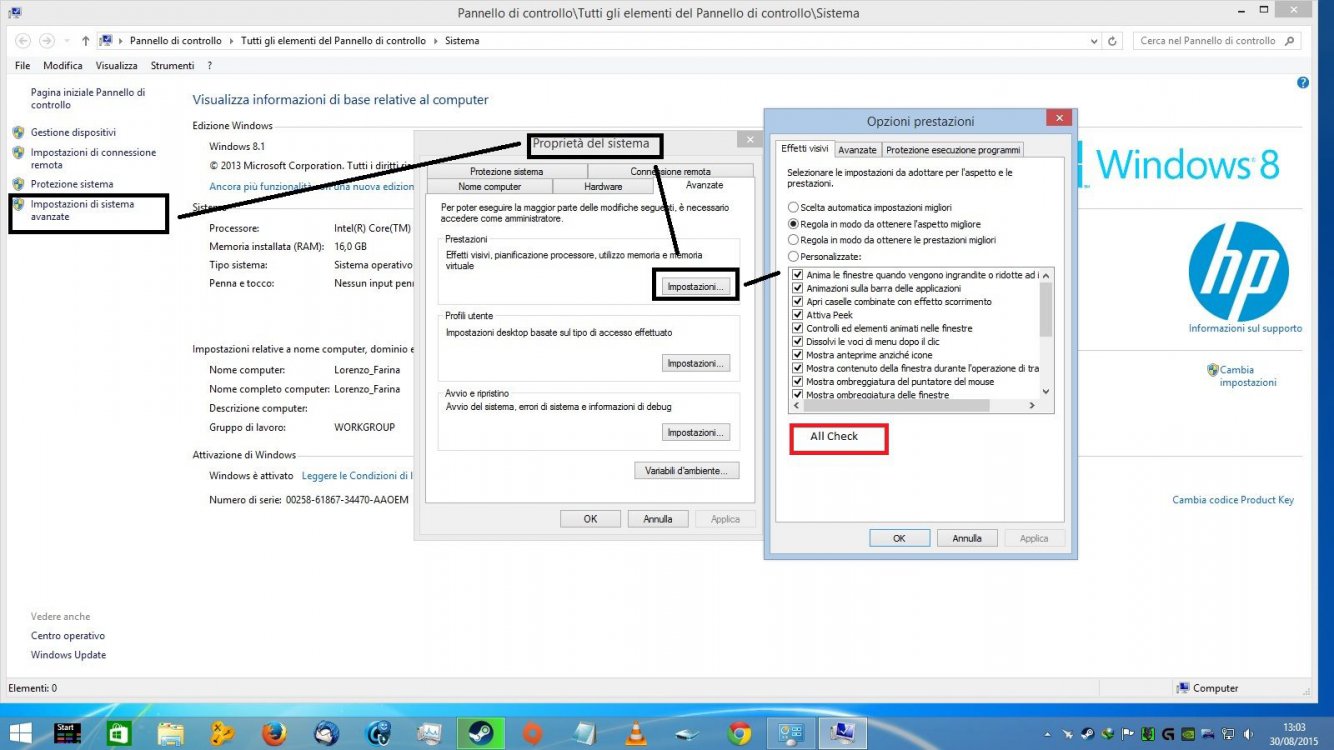Click Variabili d'ambiente button
The image size is (1334, 750).
coord(687,470)
